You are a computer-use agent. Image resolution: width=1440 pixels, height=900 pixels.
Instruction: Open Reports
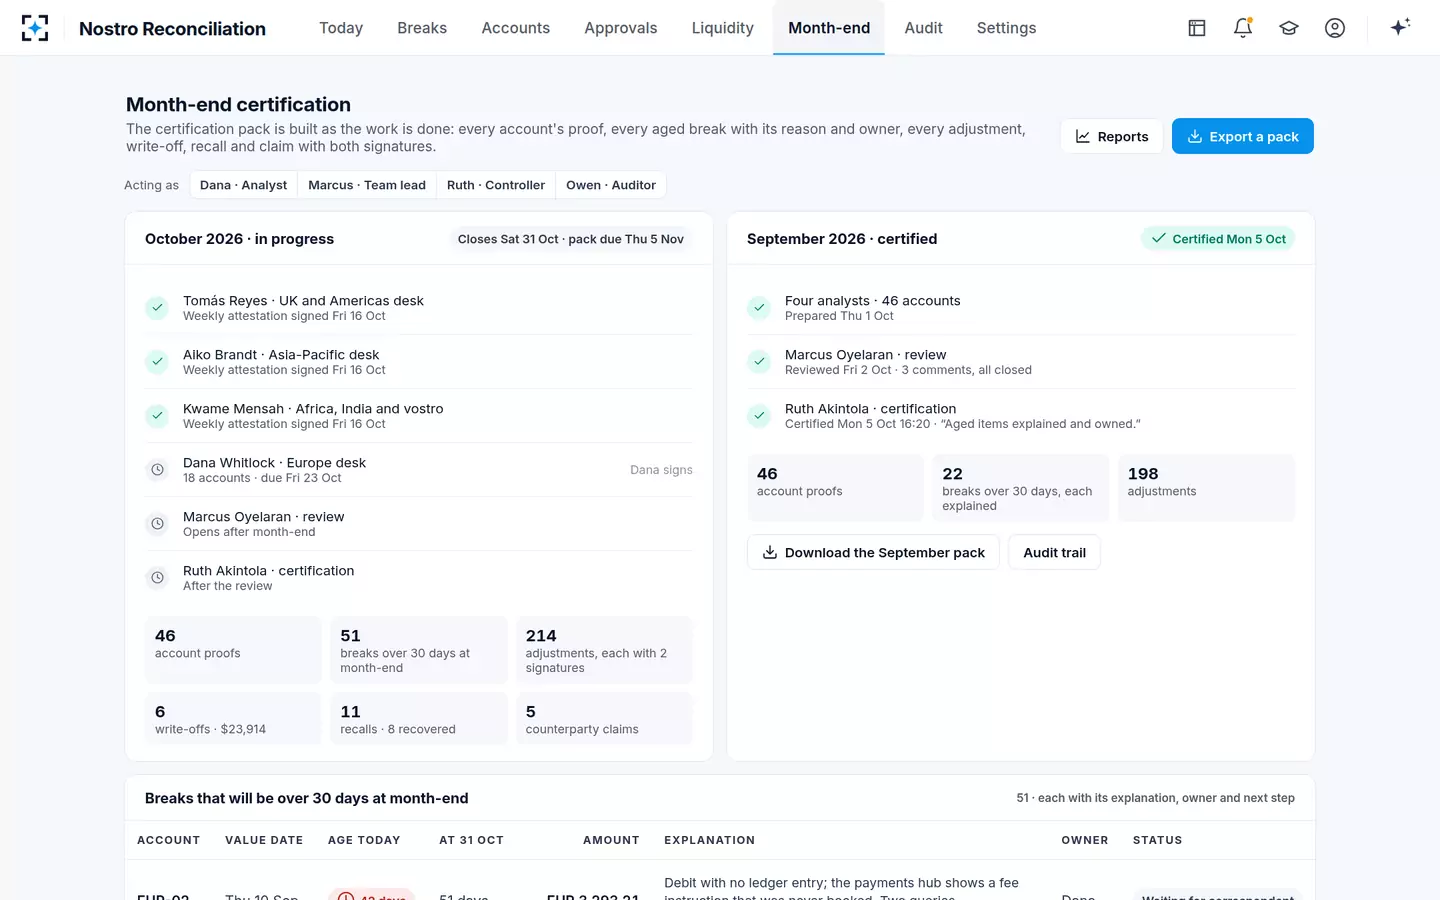(x=1112, y=136)
